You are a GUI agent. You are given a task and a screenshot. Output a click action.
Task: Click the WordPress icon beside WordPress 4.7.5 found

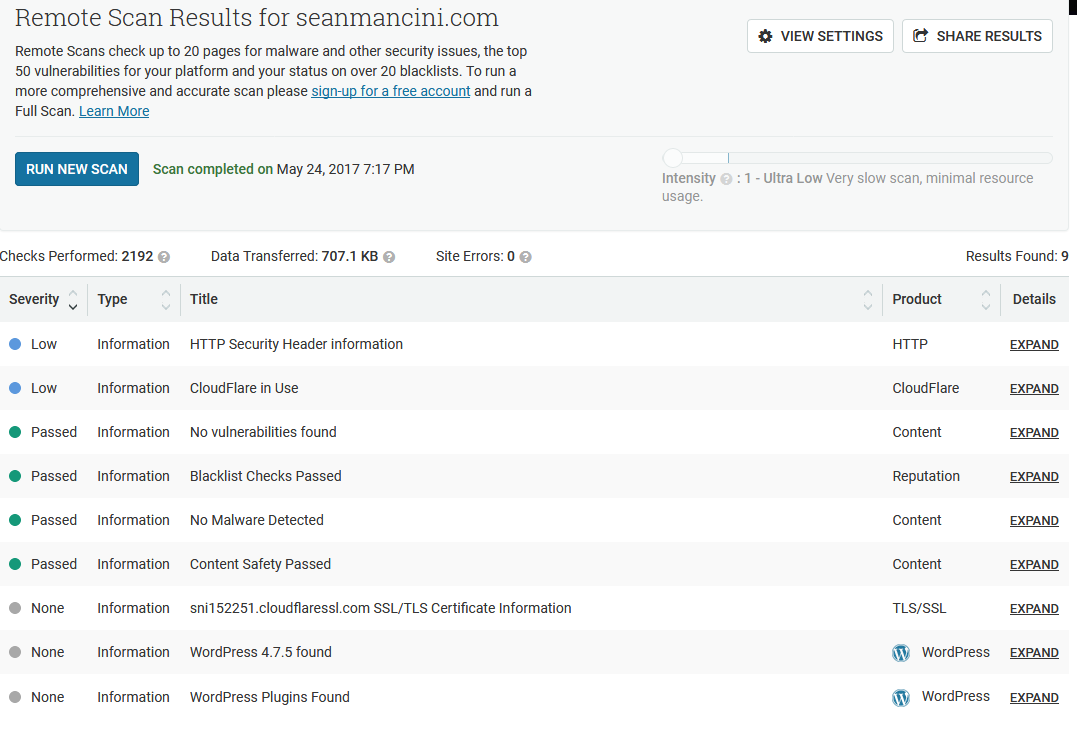click(x=900, y=652)
